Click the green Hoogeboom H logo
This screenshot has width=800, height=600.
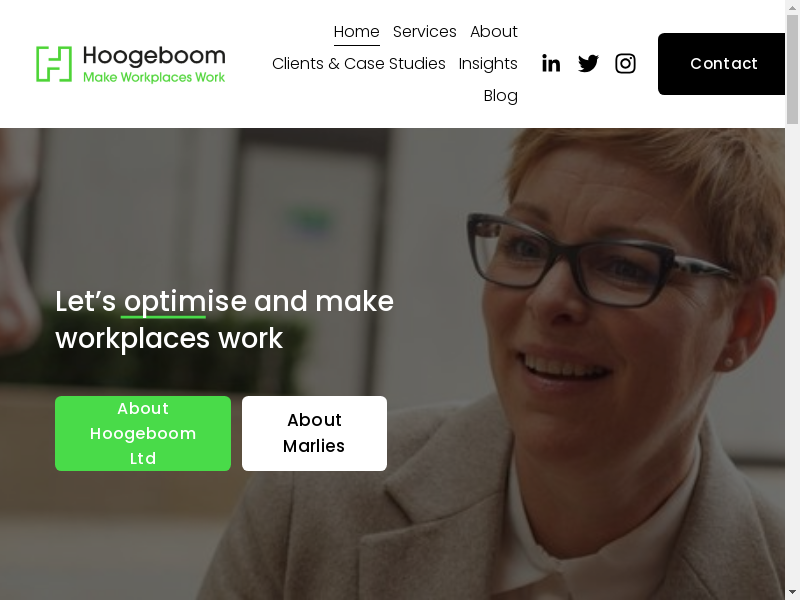coord(54,64)
